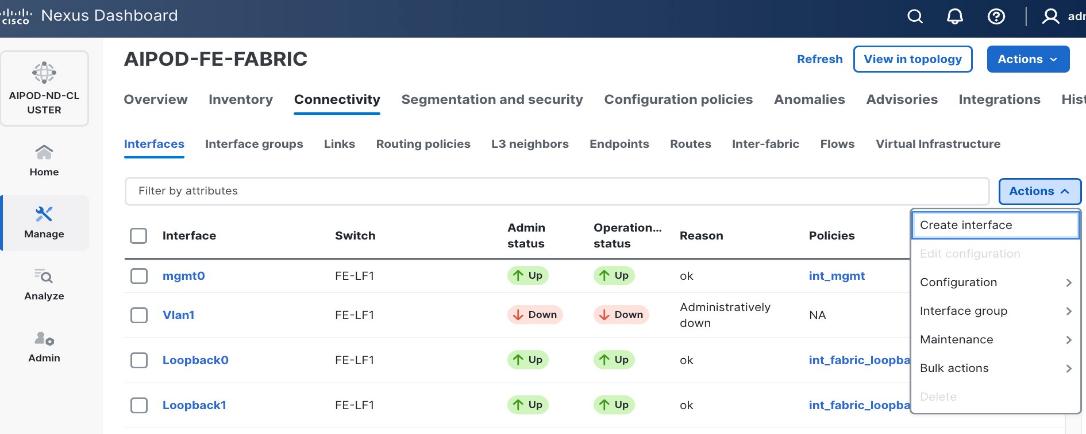Viewport: 1086px width, 434px height.
Task: Switch to the Inventory tab
Action: coord(240,99)
